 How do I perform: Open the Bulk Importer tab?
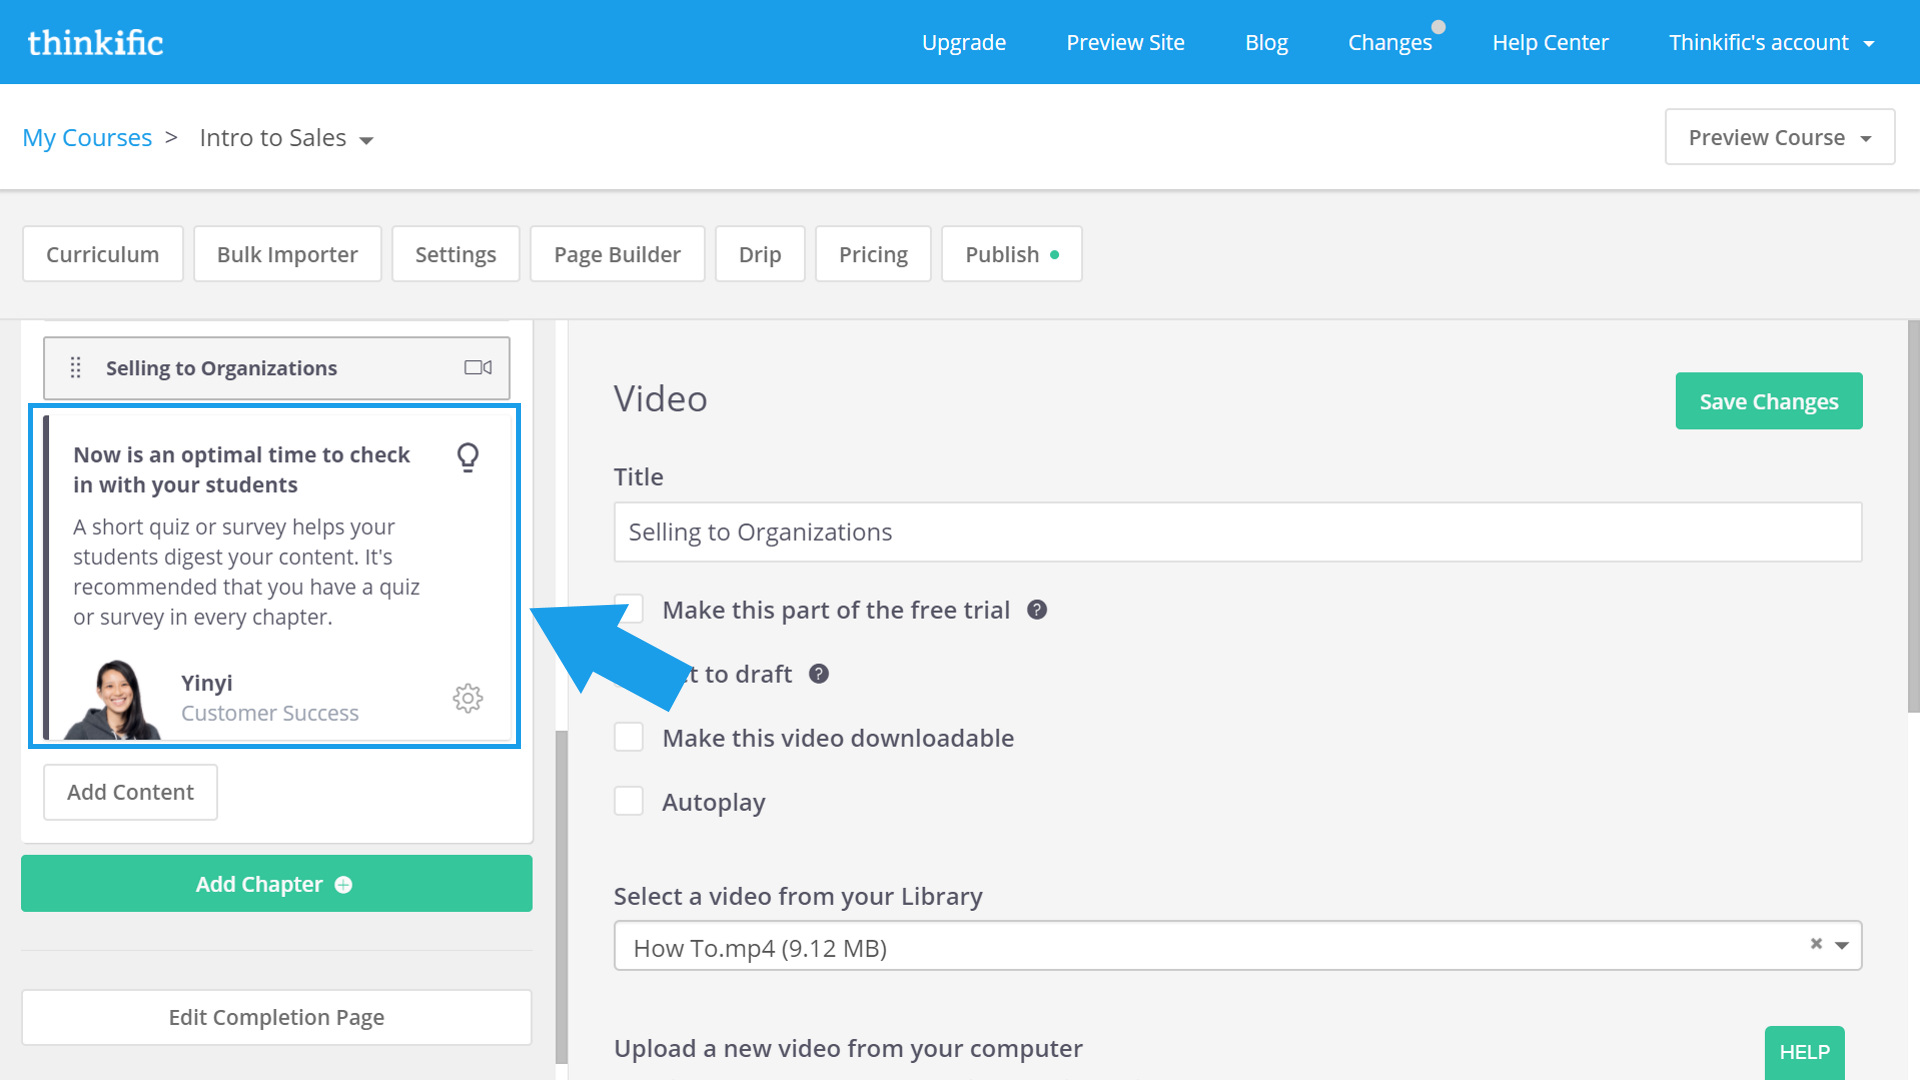pos(287,254)
